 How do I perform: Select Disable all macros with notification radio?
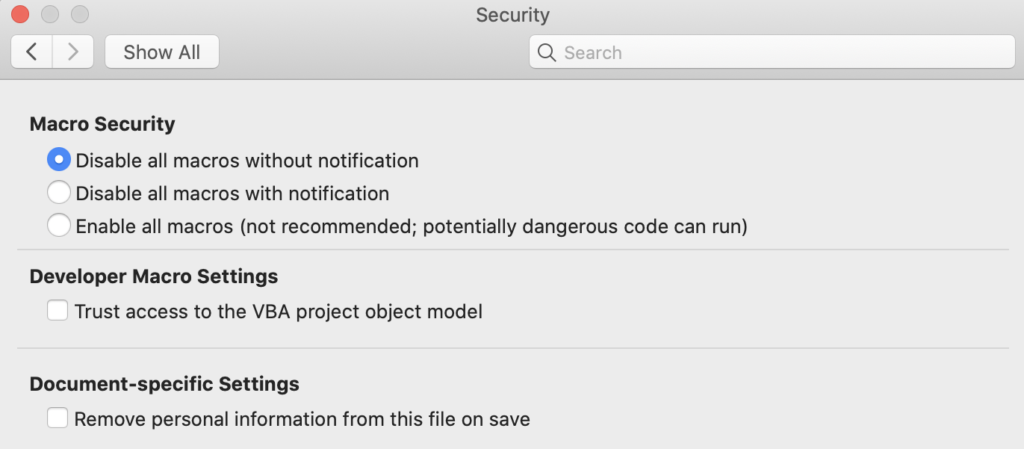tap(59, 193)
